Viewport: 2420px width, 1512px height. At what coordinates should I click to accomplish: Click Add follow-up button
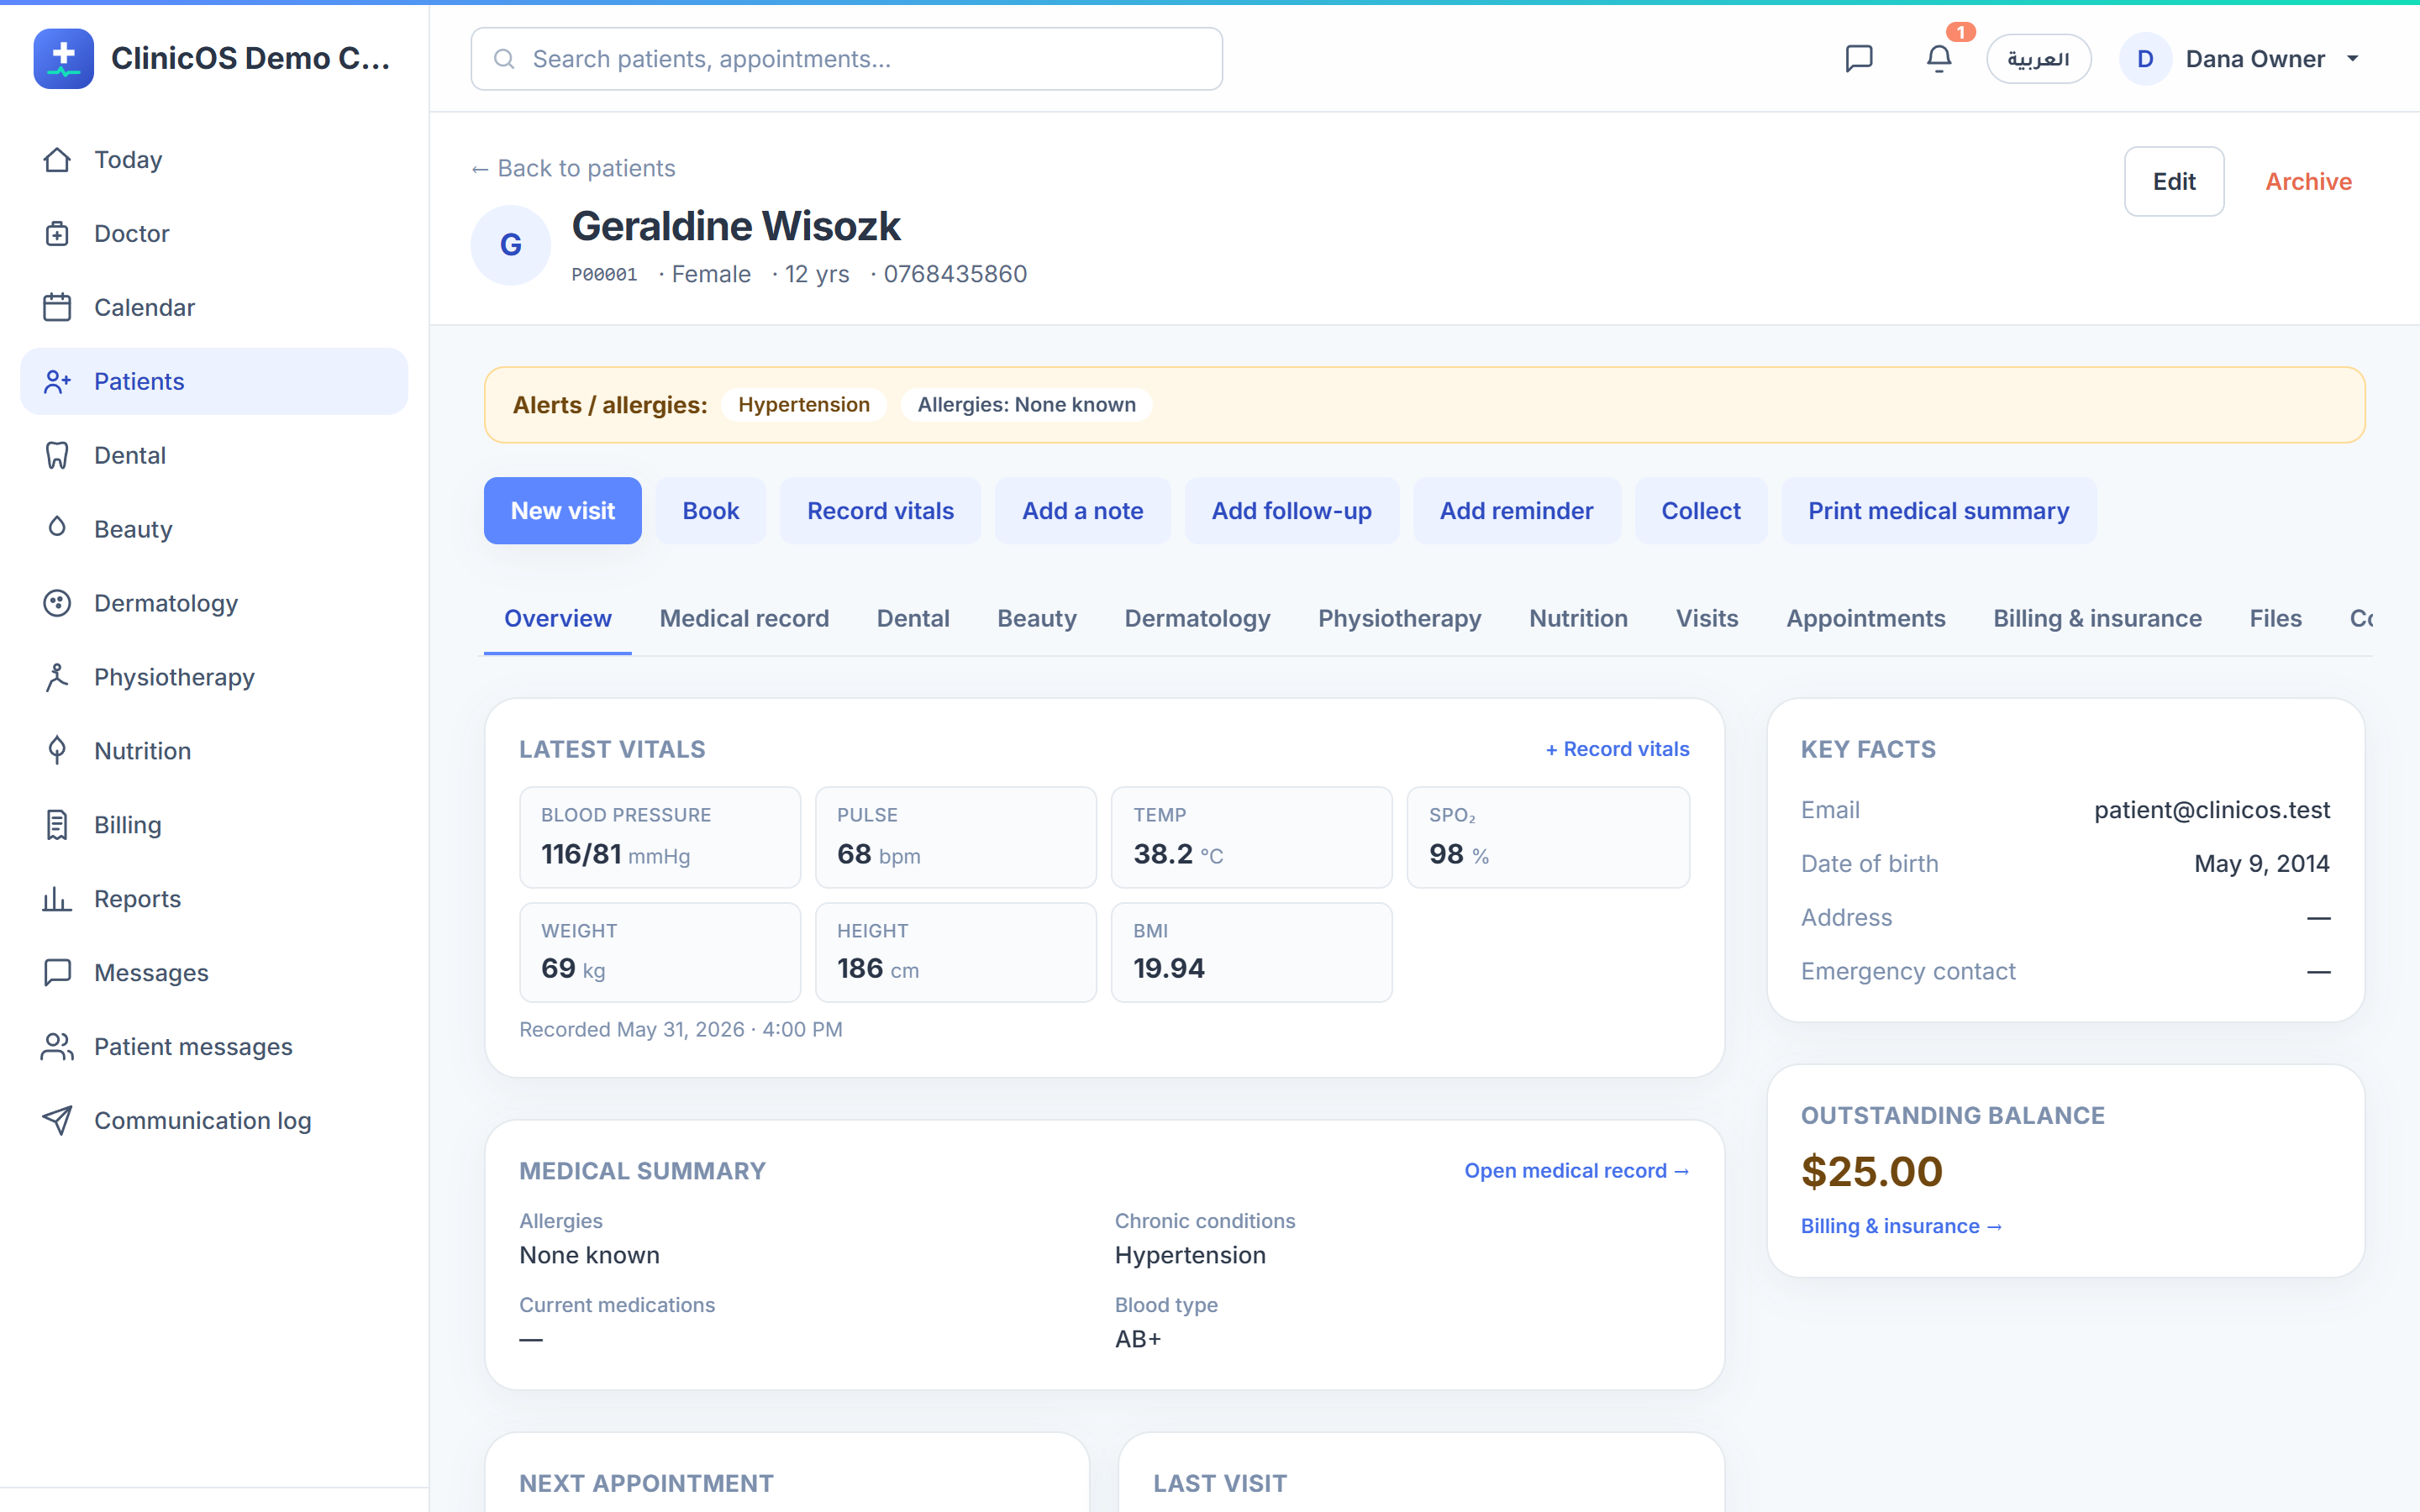coord(1291,511)
